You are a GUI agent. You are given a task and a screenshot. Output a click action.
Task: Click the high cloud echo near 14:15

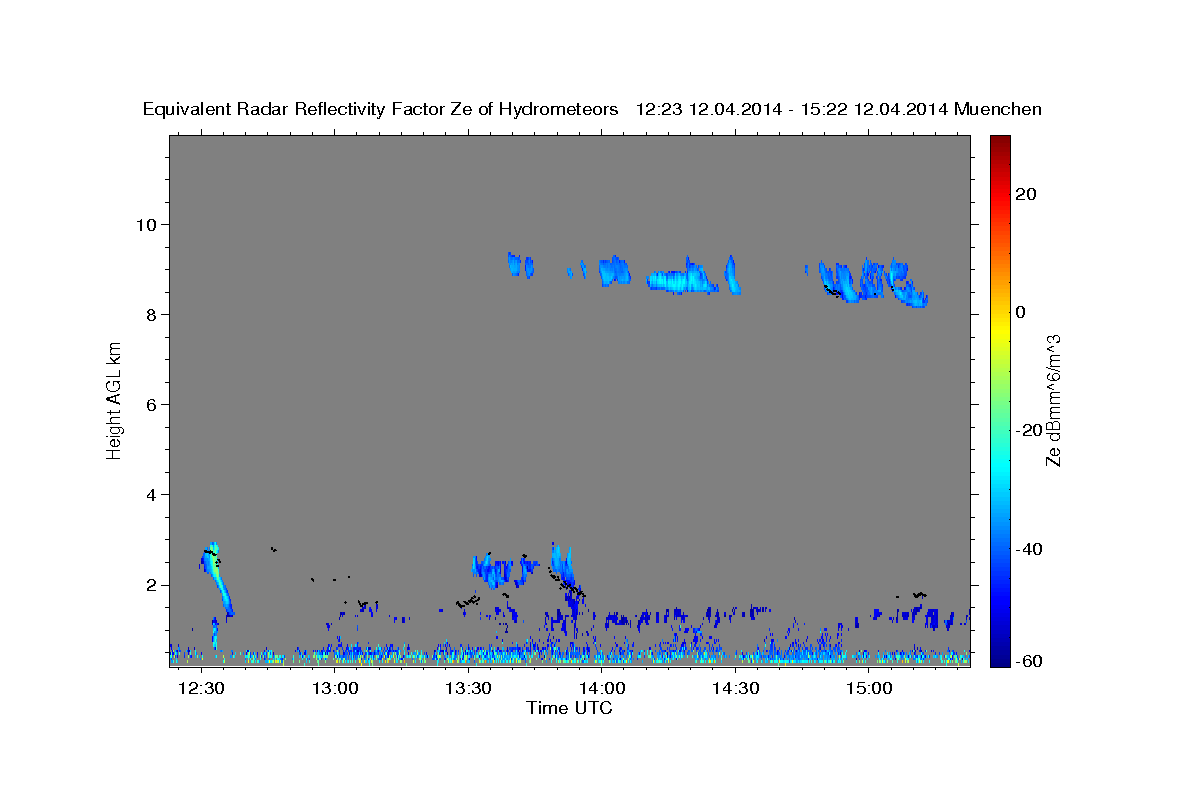pos(683,277)
